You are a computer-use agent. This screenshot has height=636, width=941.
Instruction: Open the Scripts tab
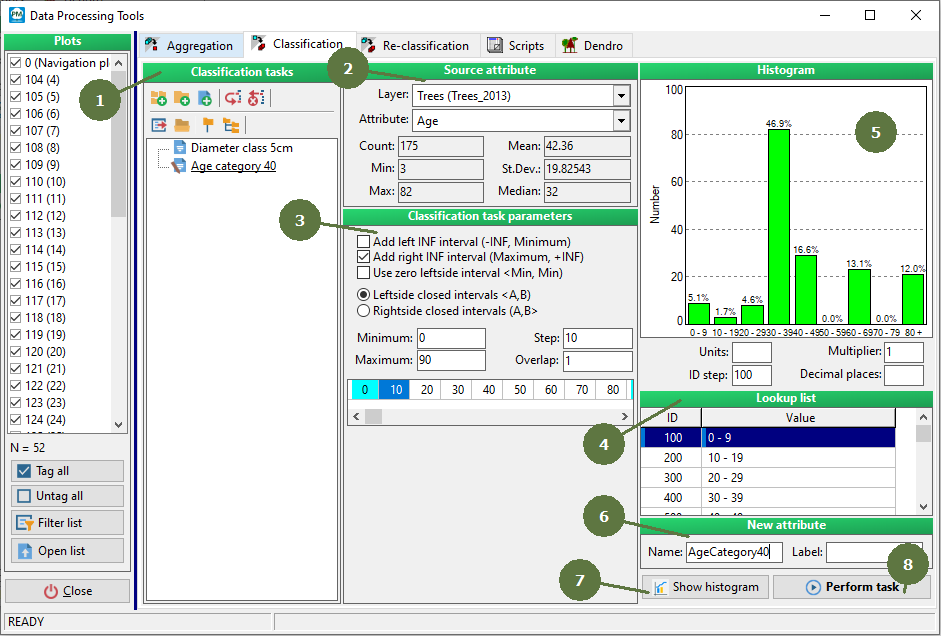[x=516, y=46]
